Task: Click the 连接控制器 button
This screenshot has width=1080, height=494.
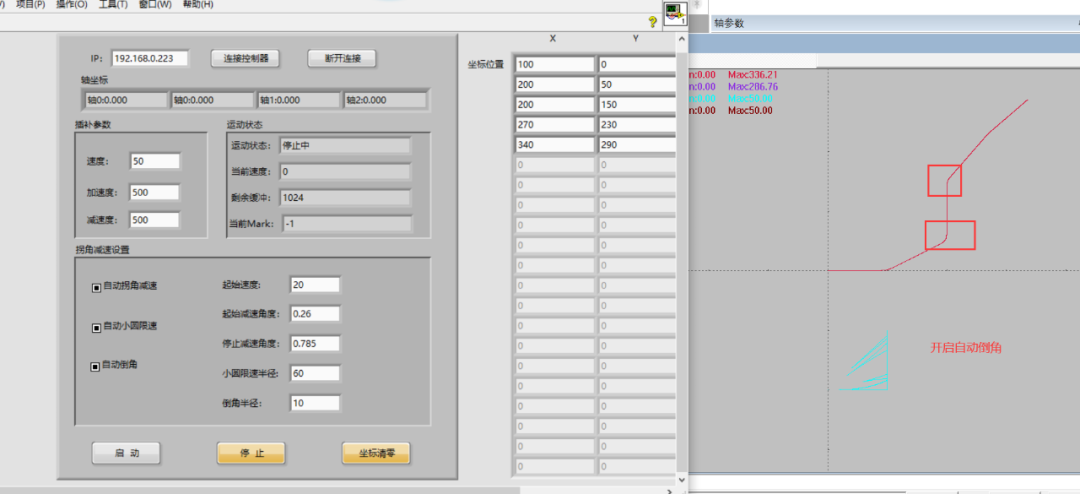Action: click(245, 59)
